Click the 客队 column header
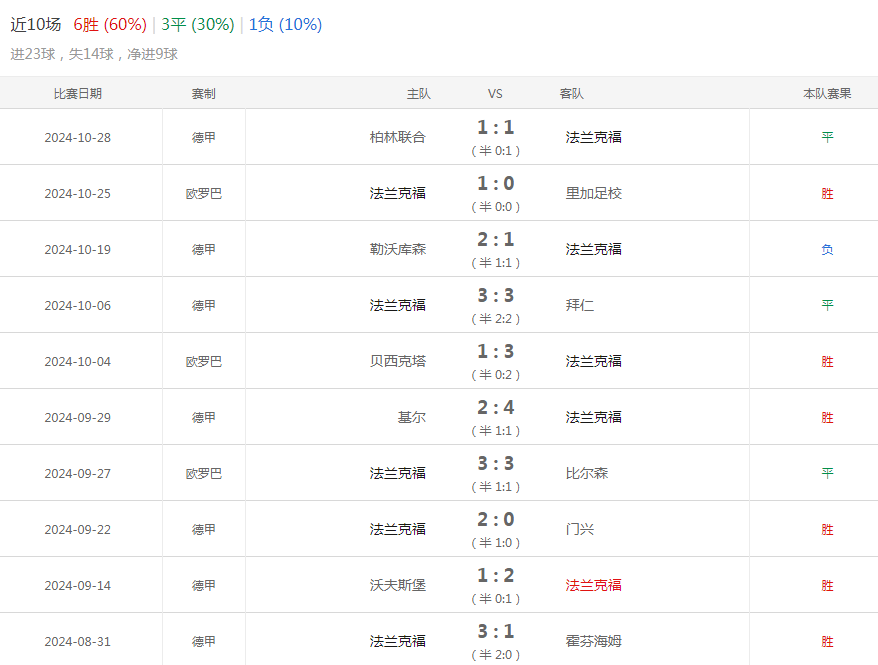This screenshot has width=878, height=665. coord(572,93)
